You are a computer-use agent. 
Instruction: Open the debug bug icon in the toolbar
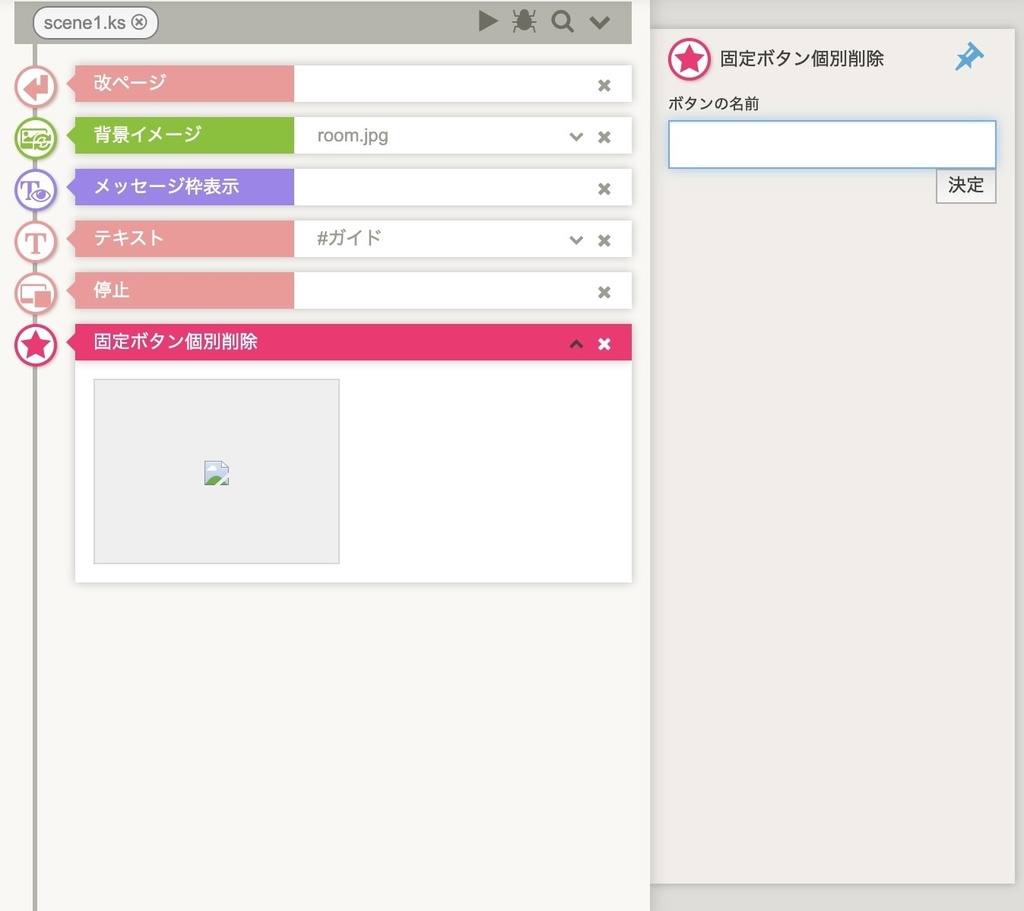pos(525,21)
